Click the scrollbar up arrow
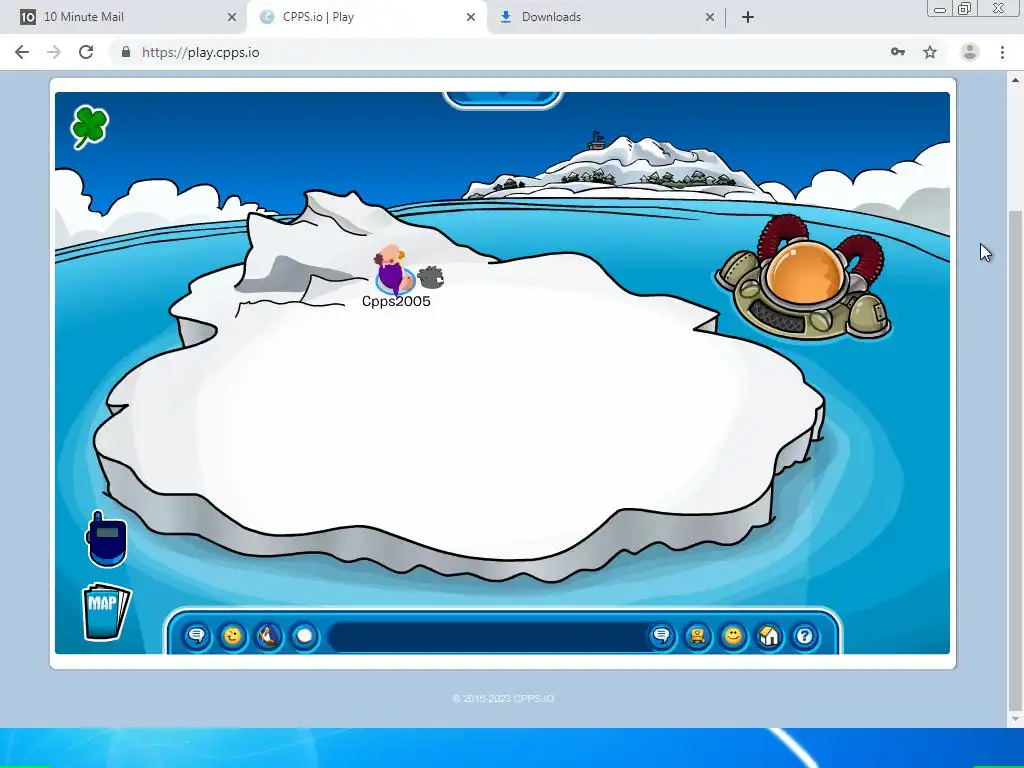Screen dimensions: 1024x768 [1016, 80]
